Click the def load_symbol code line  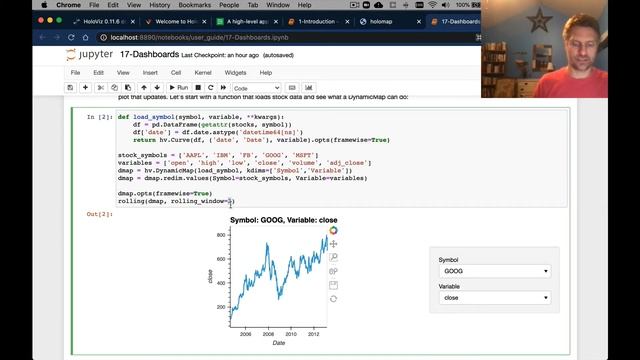pos(201,117)
